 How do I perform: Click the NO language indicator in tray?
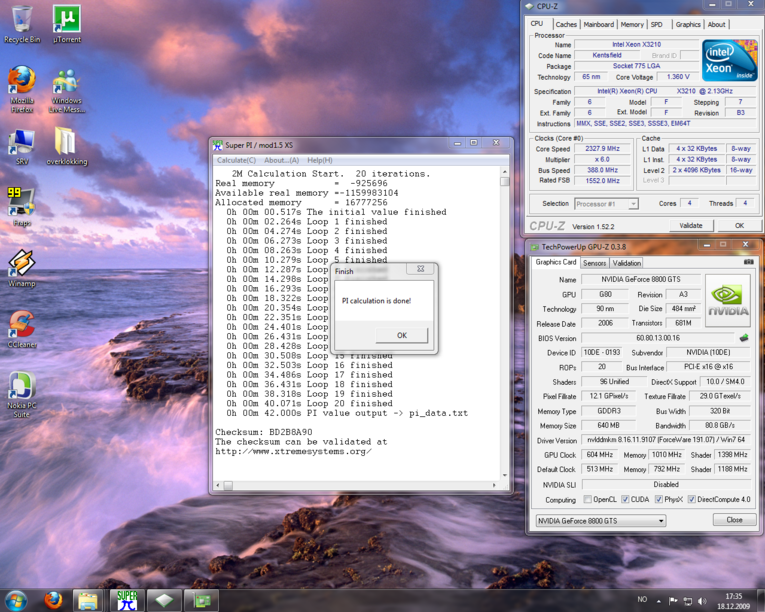tap(642, 599)
